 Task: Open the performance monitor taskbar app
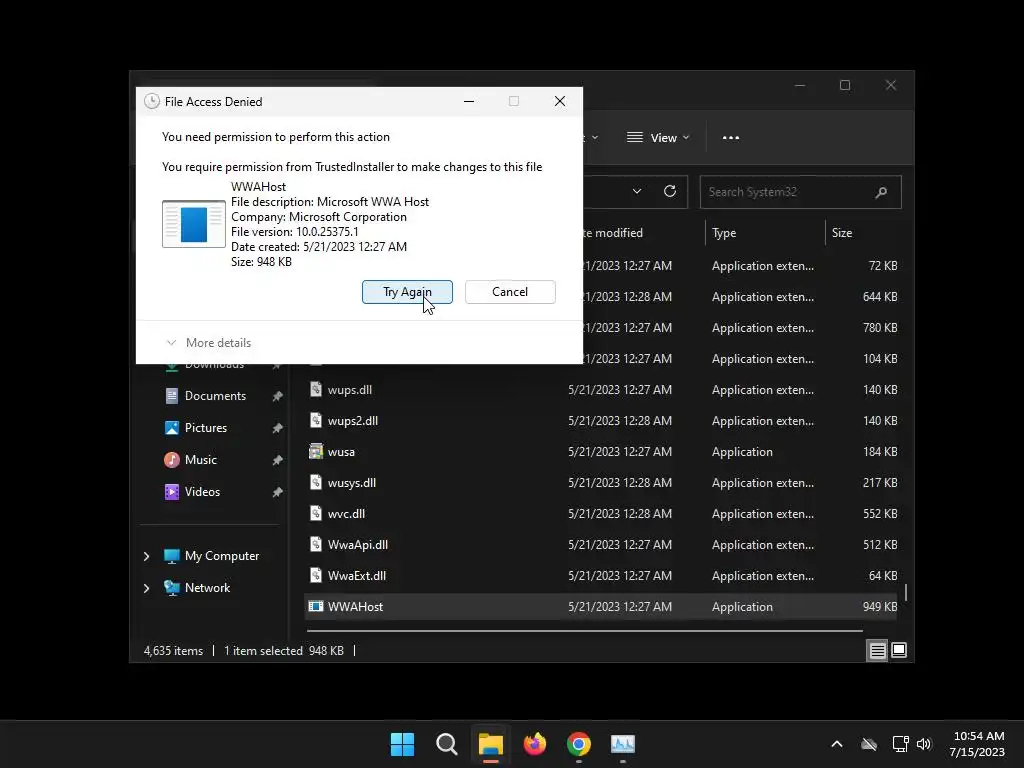(x=623, y=744)
